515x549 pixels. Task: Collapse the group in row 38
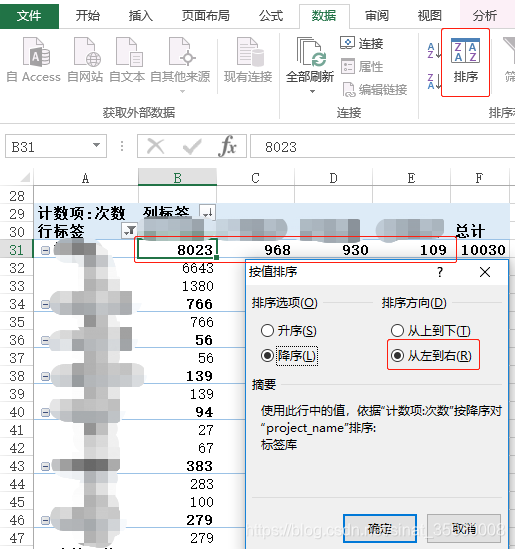tap(45, 376)
